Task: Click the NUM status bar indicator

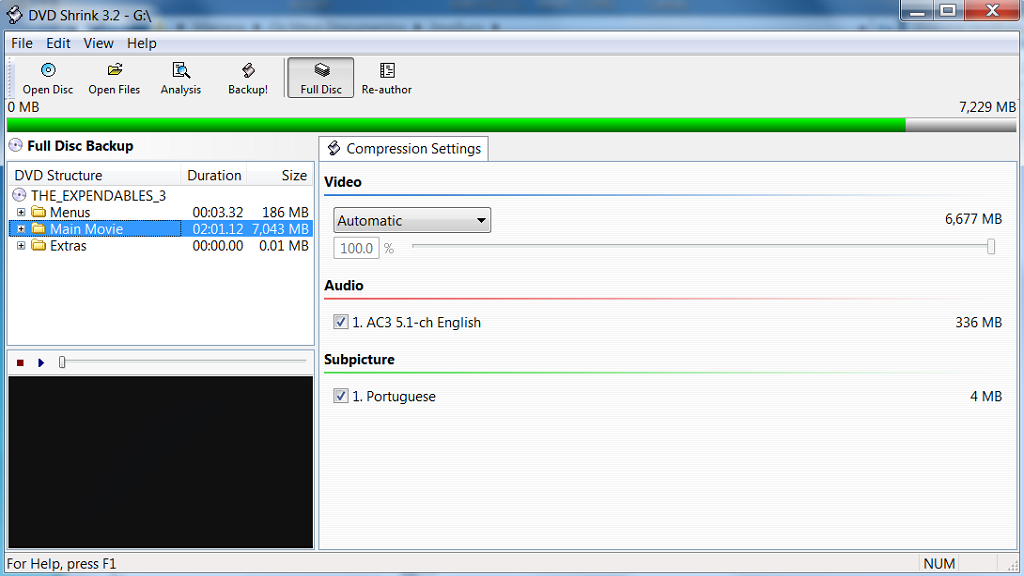Action: [939, 564]
